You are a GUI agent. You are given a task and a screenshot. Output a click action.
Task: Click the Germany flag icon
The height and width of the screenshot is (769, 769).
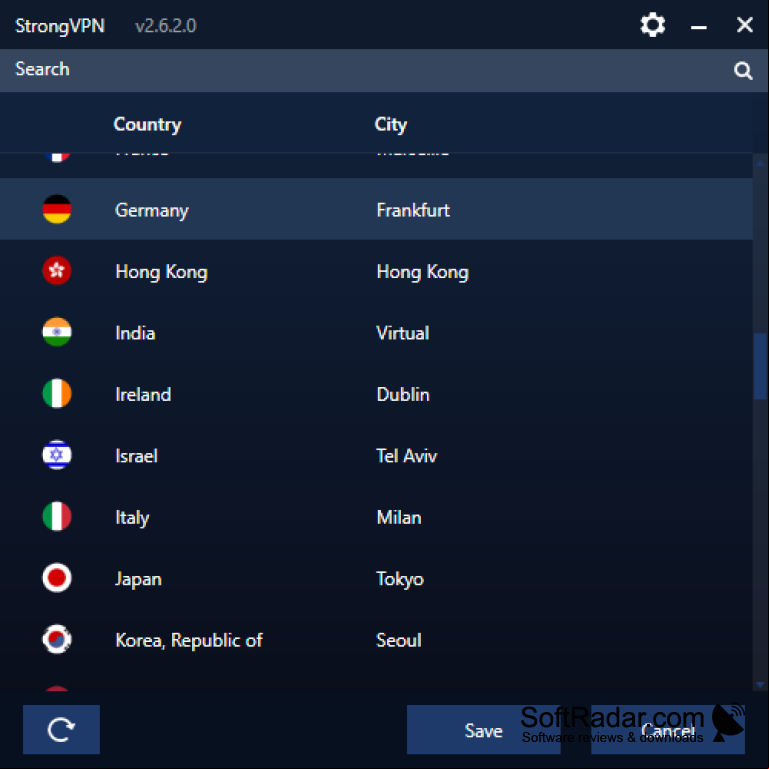pos(57,209)
